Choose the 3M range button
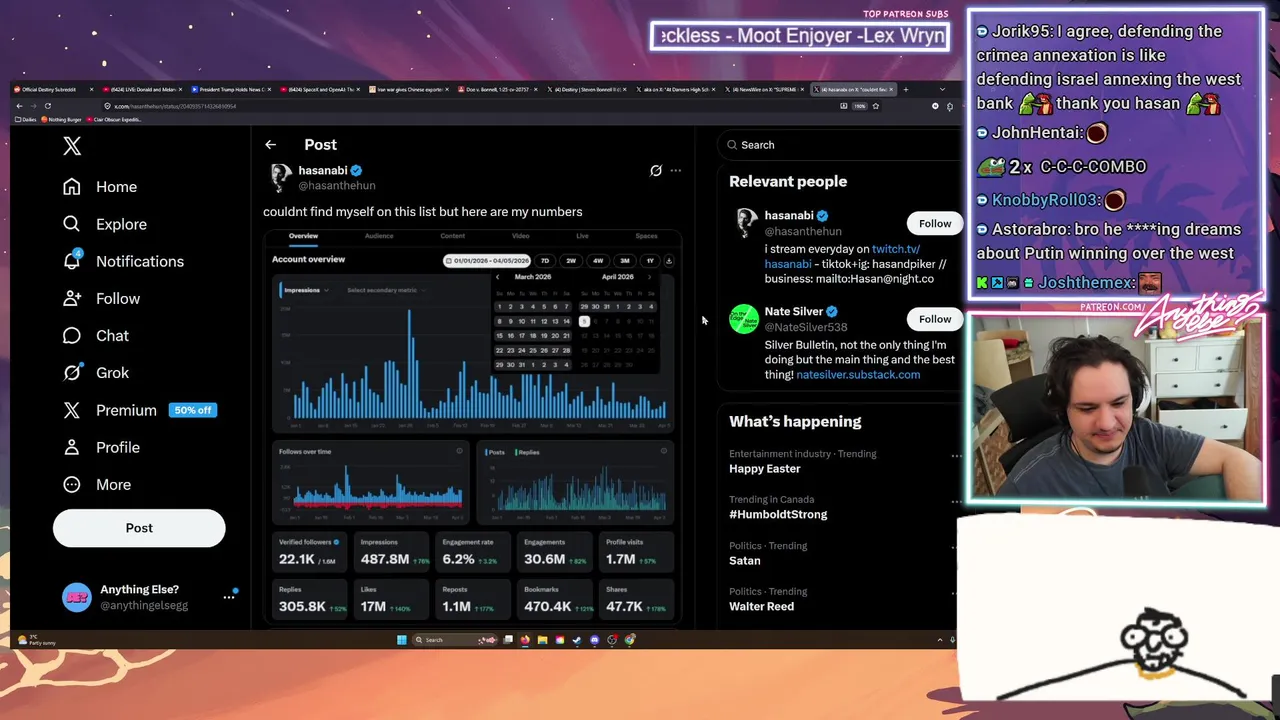This screenshot has height=720, width=1280. (x=625, y=261)
